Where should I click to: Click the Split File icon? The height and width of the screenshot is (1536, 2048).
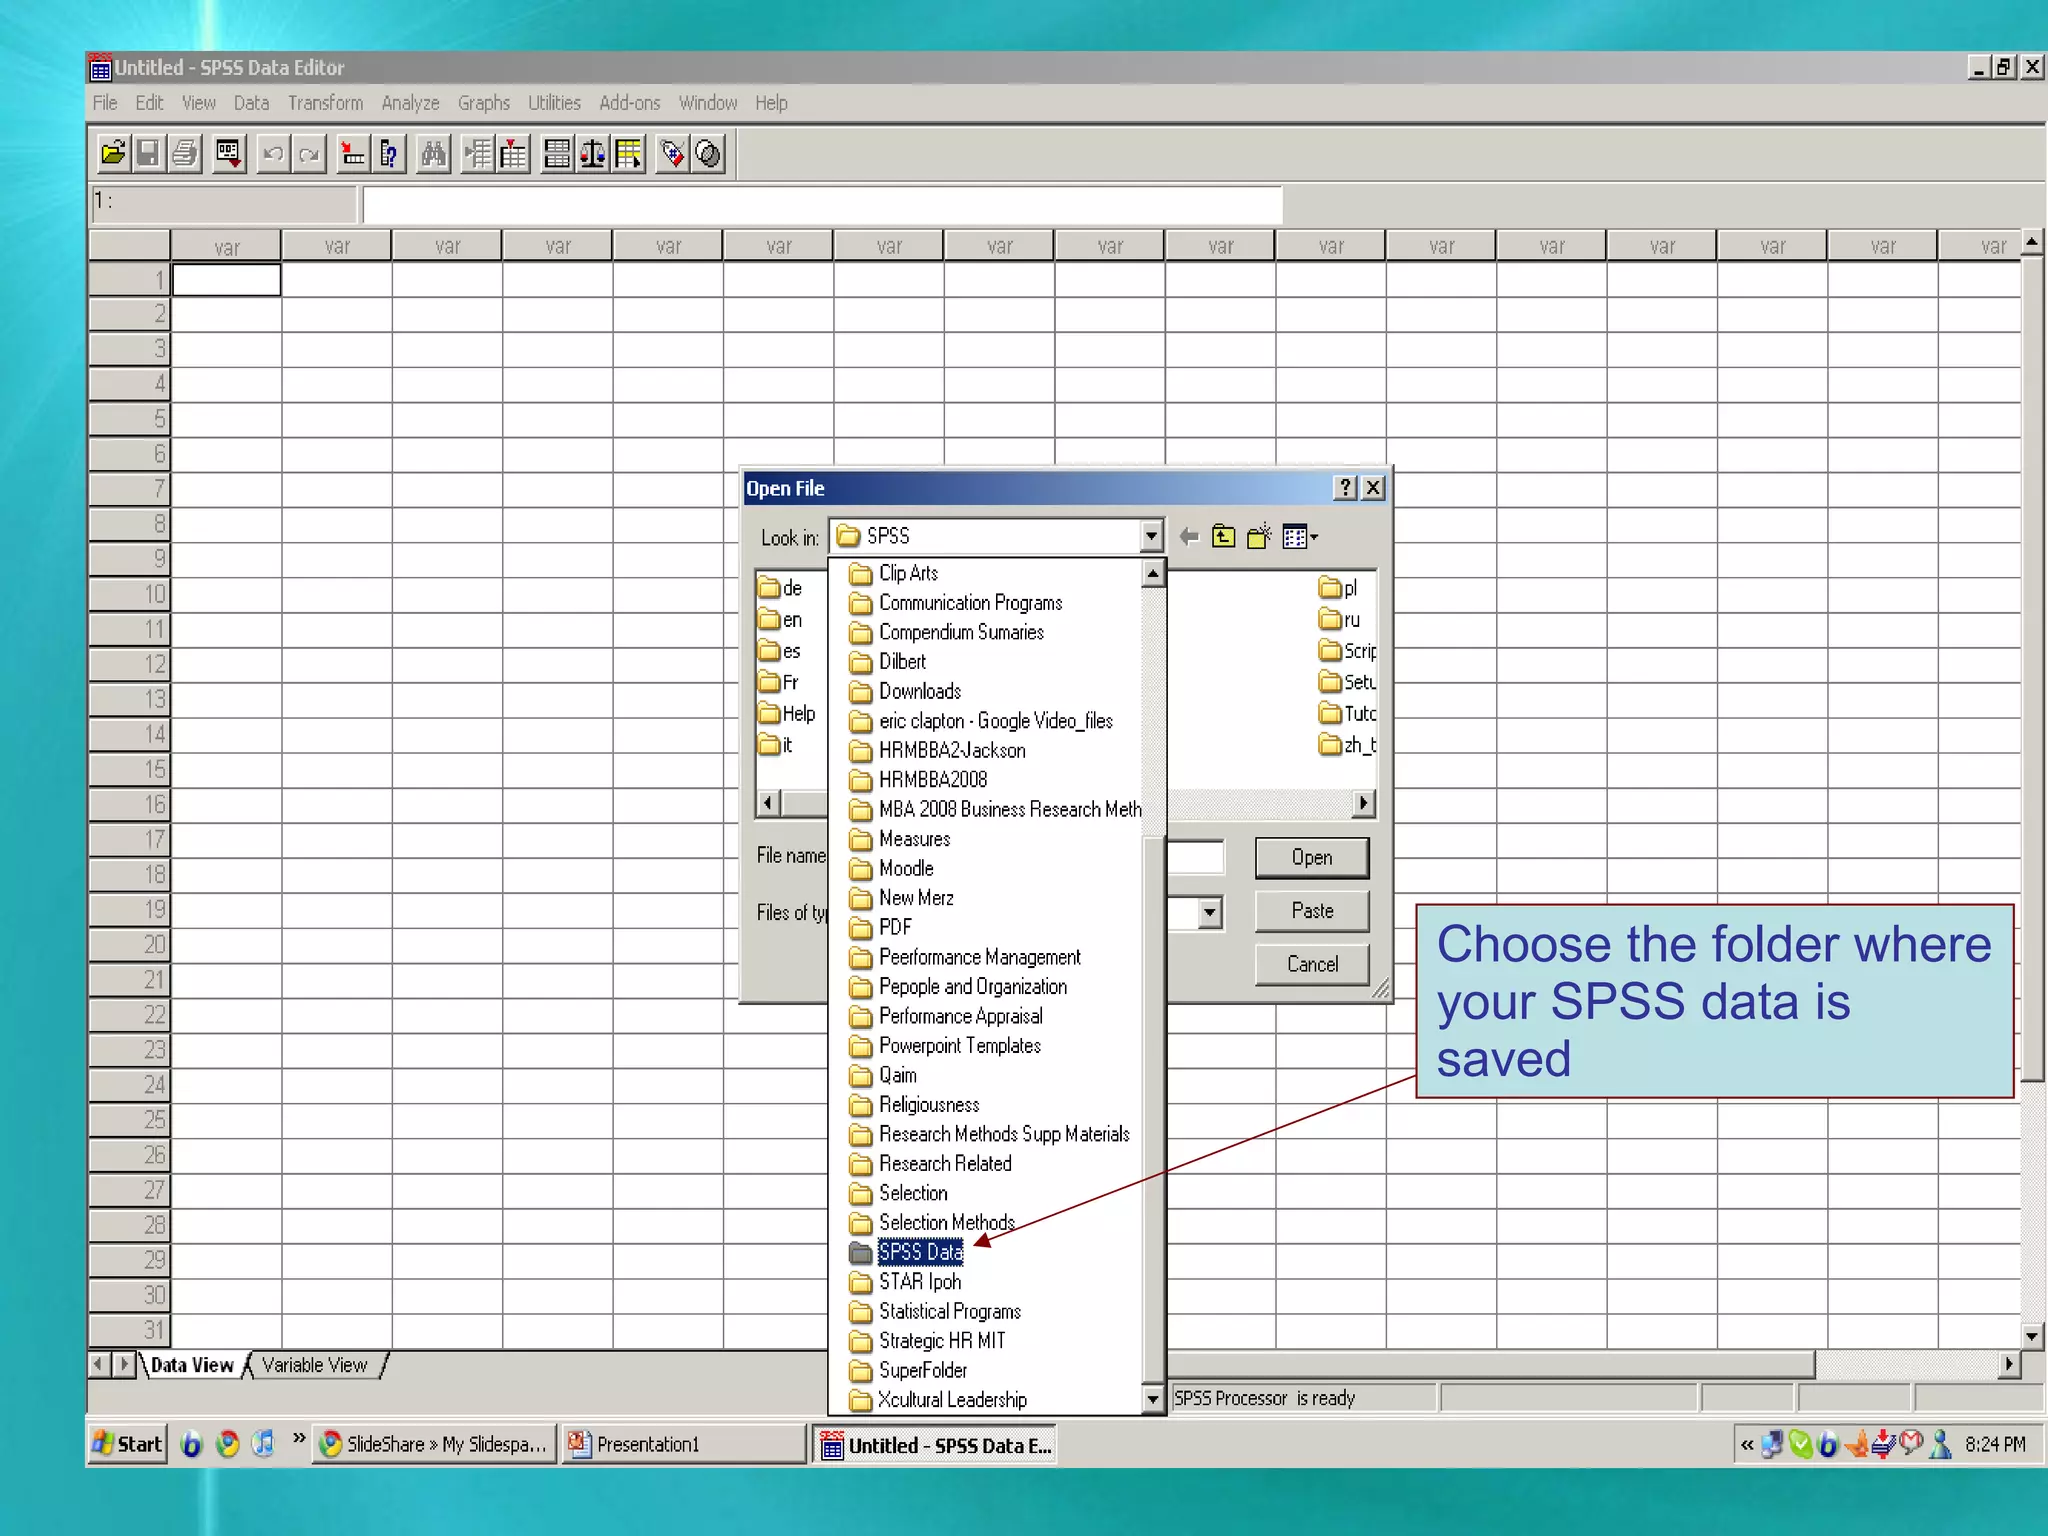tap(557, 154)
